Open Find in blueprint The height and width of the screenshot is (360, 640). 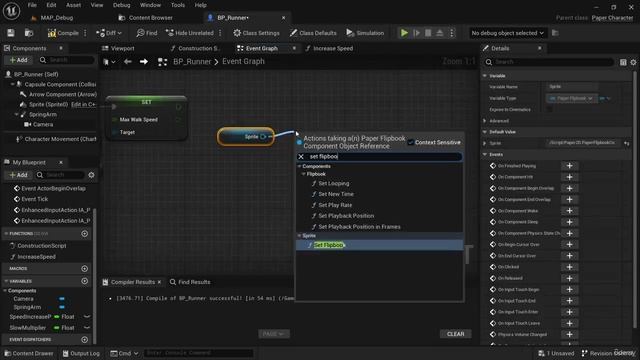[147, 33]
